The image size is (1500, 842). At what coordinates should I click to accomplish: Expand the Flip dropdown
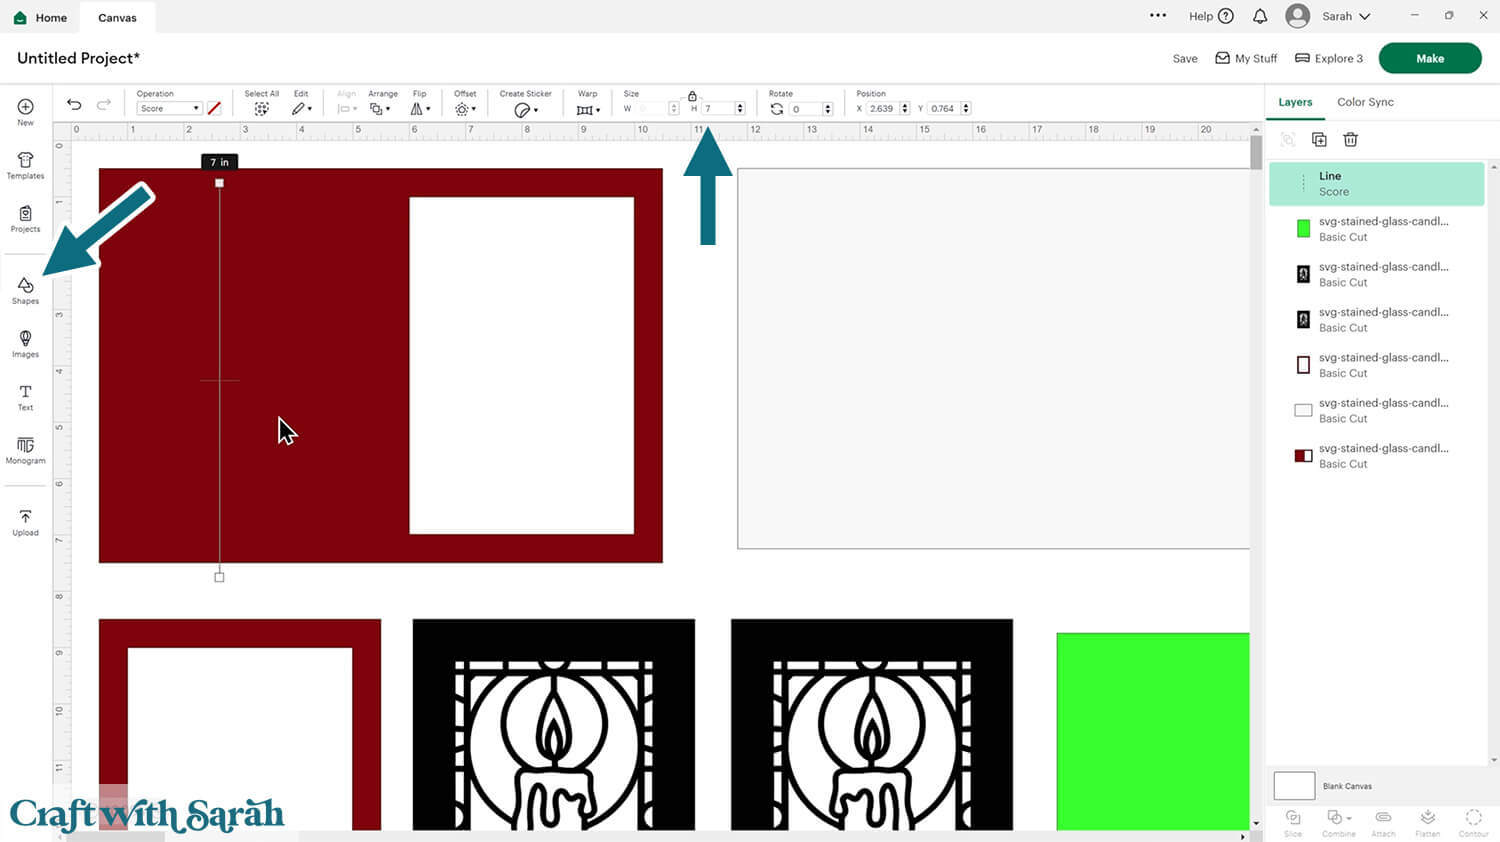[x=421, y=109]
